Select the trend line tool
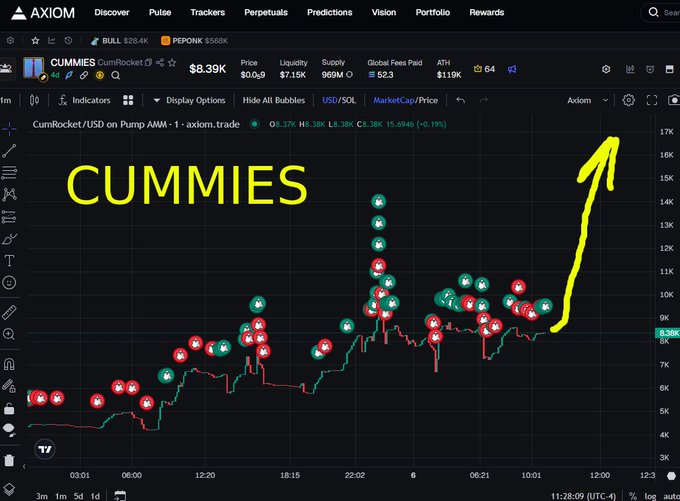This screenshot has height=501, width=680. point(9,151)
